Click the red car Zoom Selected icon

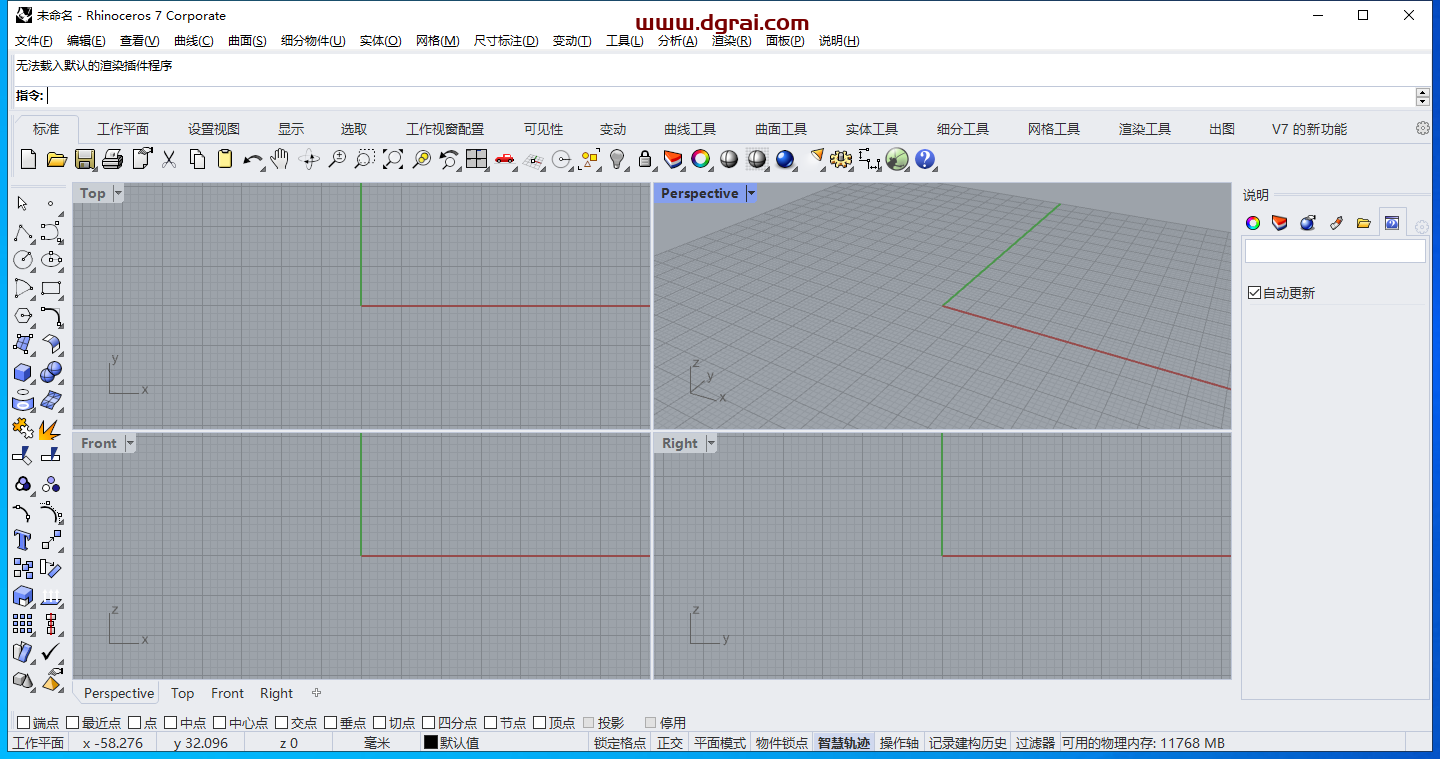(504, 159)
